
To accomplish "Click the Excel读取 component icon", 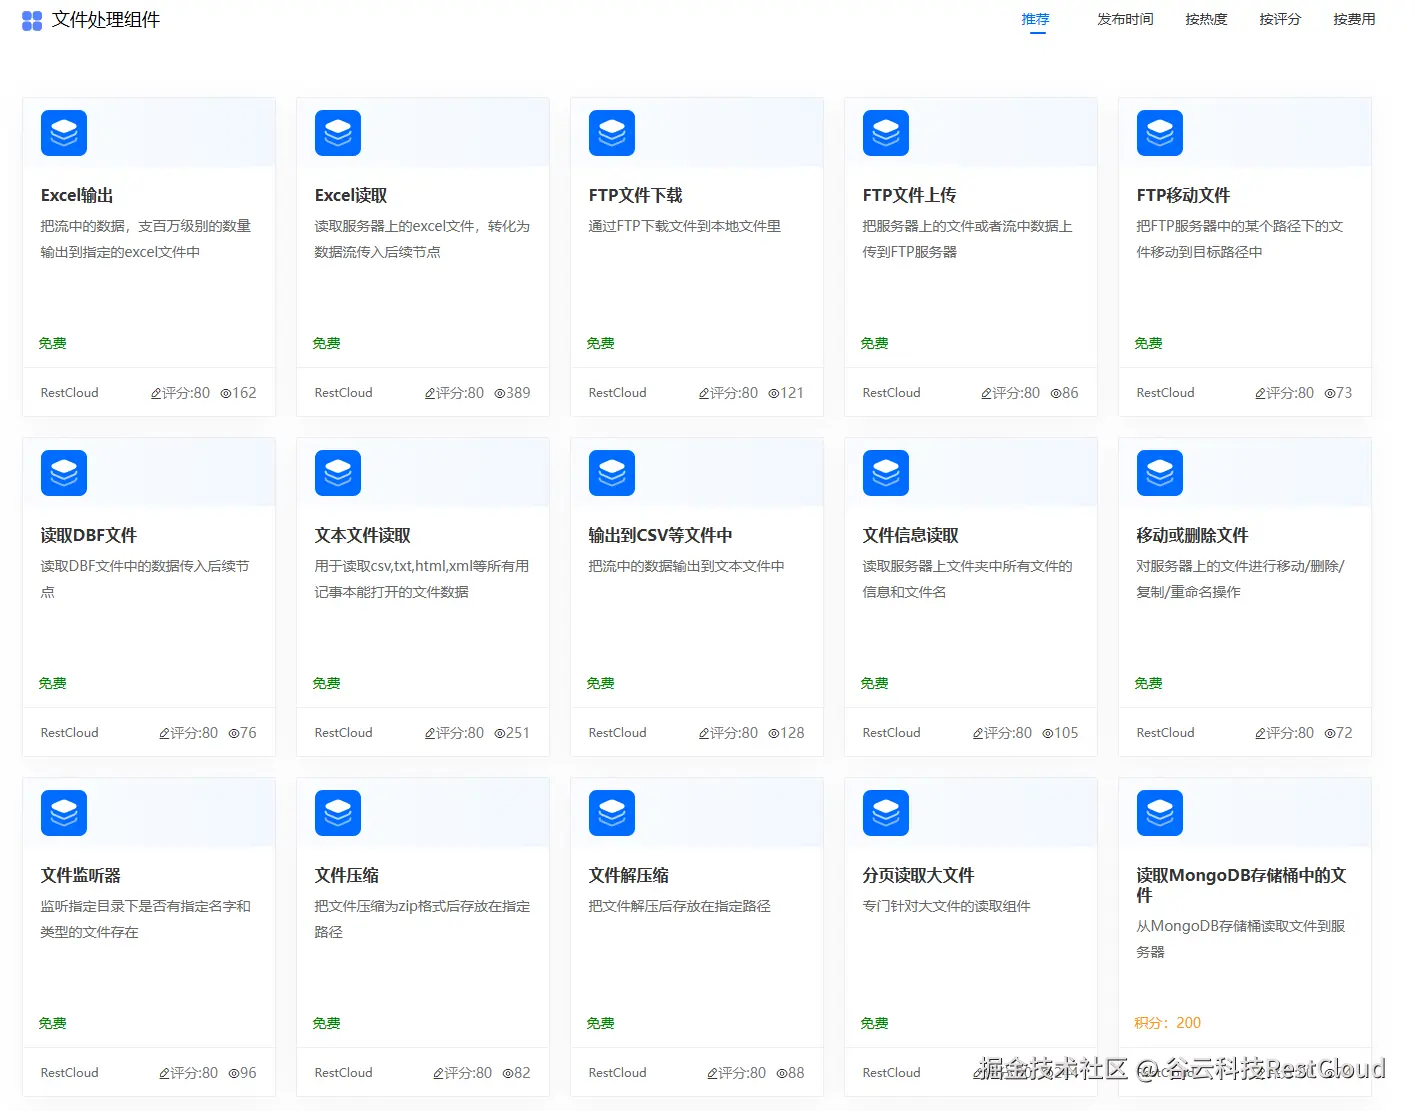I will (337, 132).
